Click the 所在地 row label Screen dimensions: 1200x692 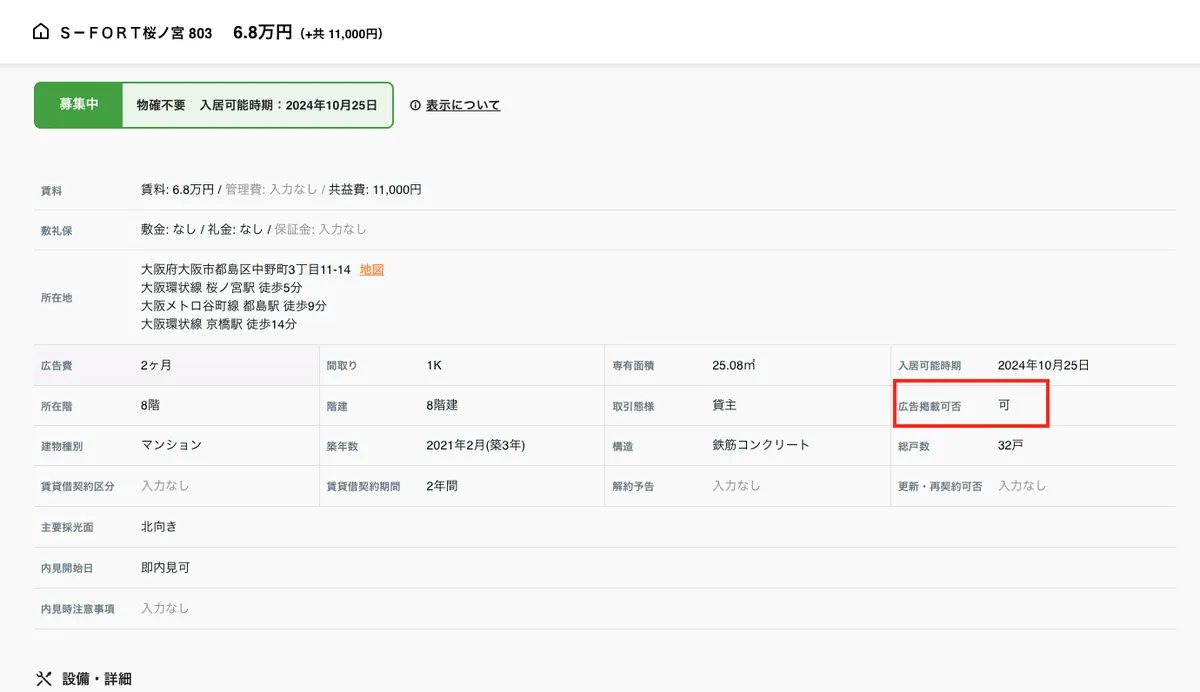tap(57, 298)
